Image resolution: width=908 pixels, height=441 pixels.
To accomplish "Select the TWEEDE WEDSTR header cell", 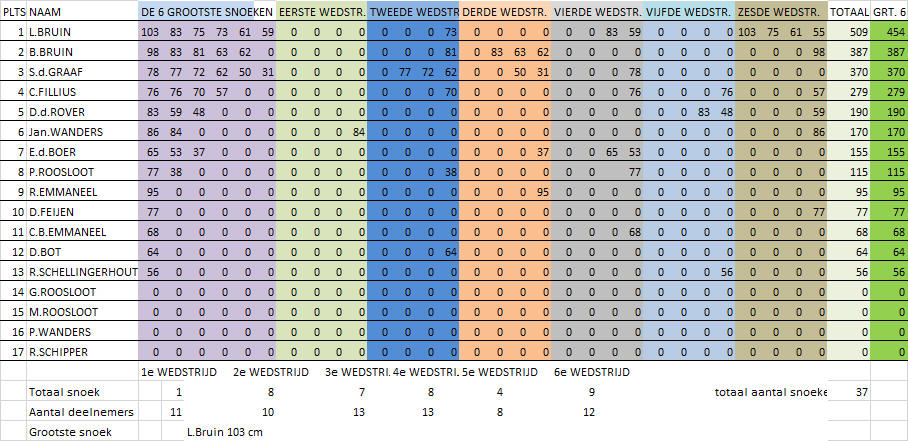I will pyautogui.click(x=414, y=12).
